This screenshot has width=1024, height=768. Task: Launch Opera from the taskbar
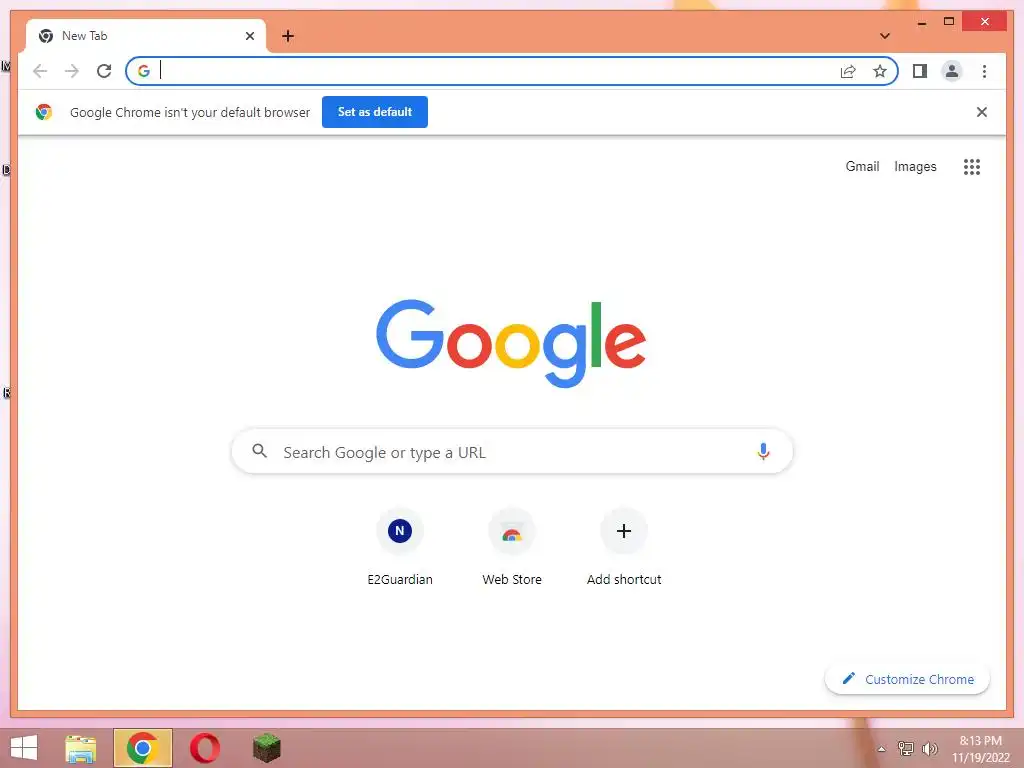click(x=204, y=748)
